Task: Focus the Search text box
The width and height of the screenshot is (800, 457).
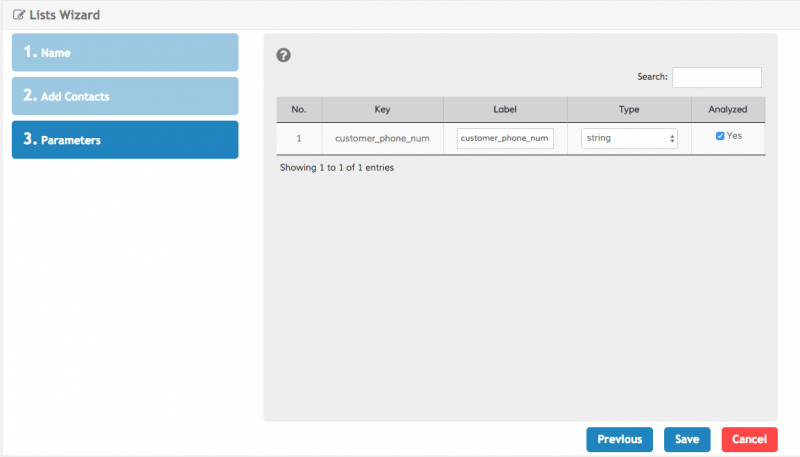Action: [716, 77]
